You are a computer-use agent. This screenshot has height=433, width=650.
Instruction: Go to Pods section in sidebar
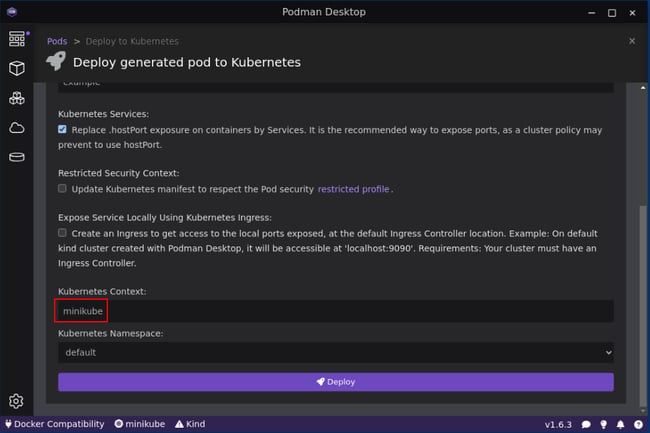point(16,99)
